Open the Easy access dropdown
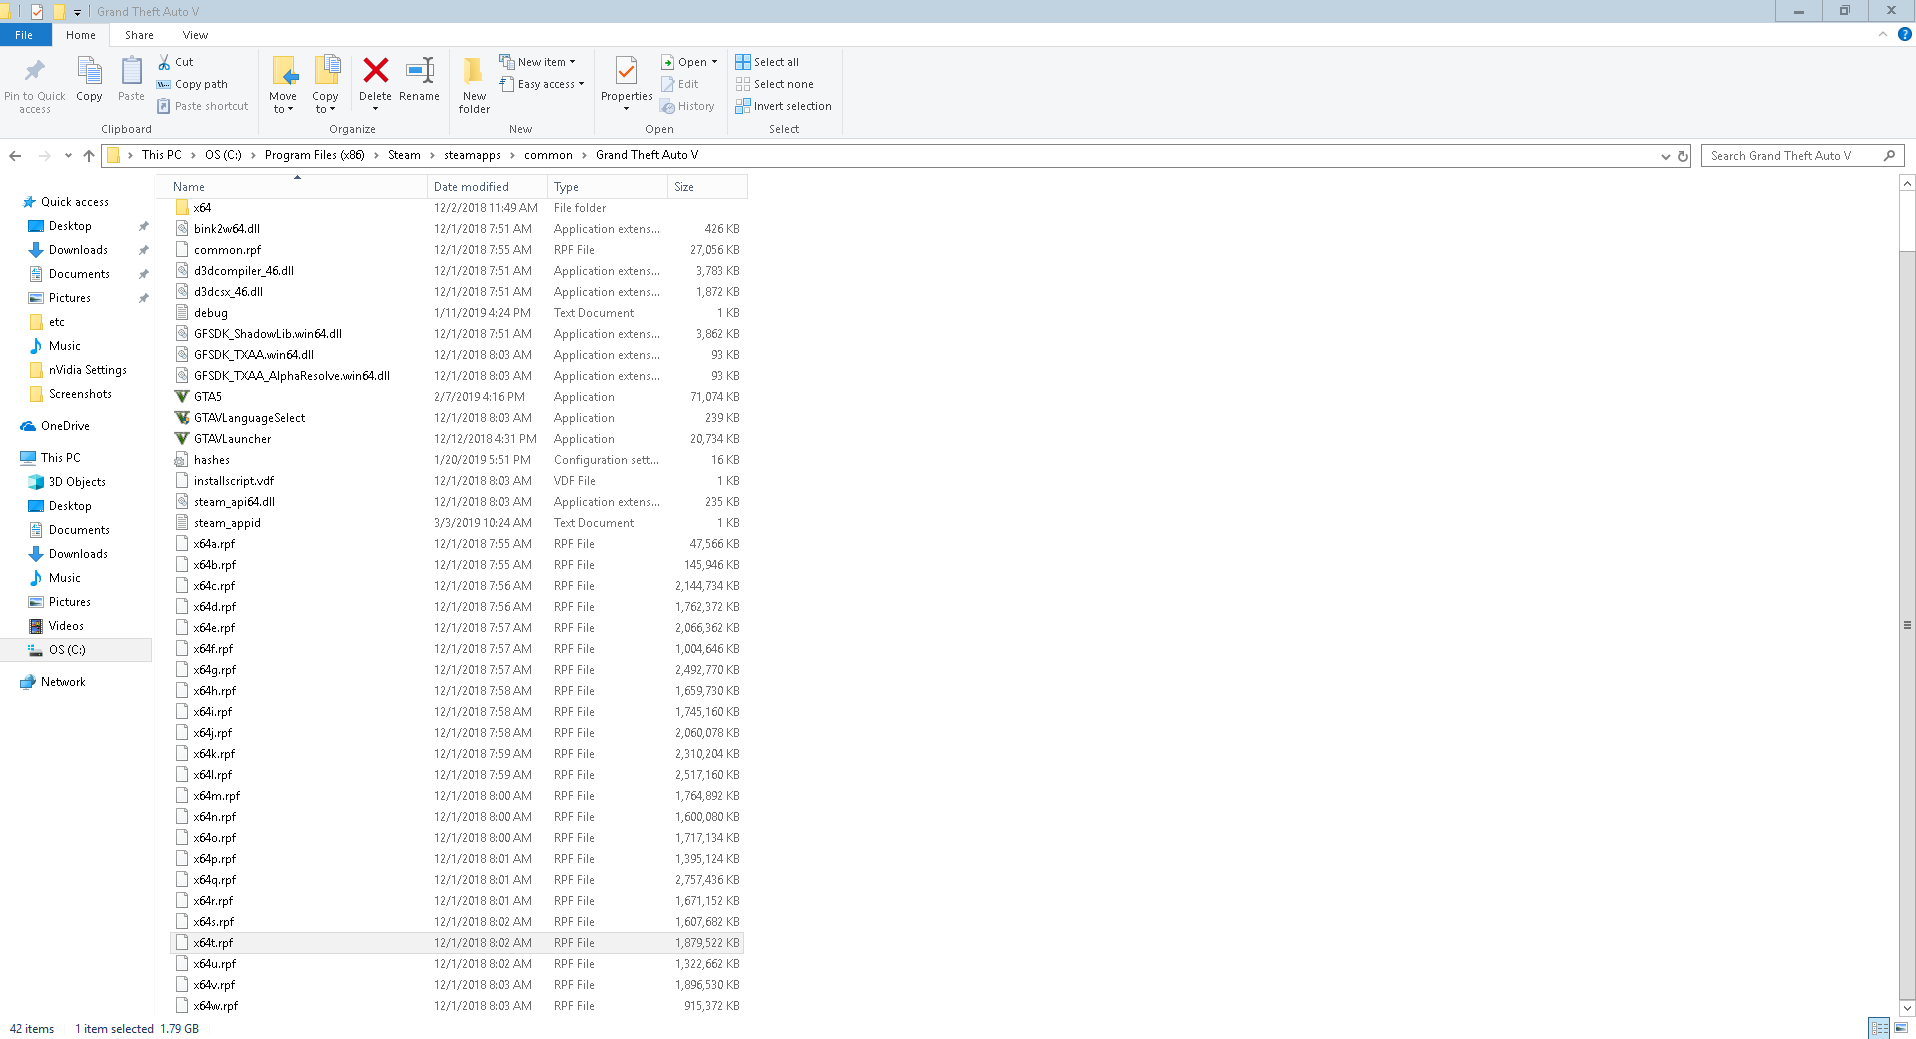Image resolution: width=1916 pixels, height=1039 pixels. [542, 84]
